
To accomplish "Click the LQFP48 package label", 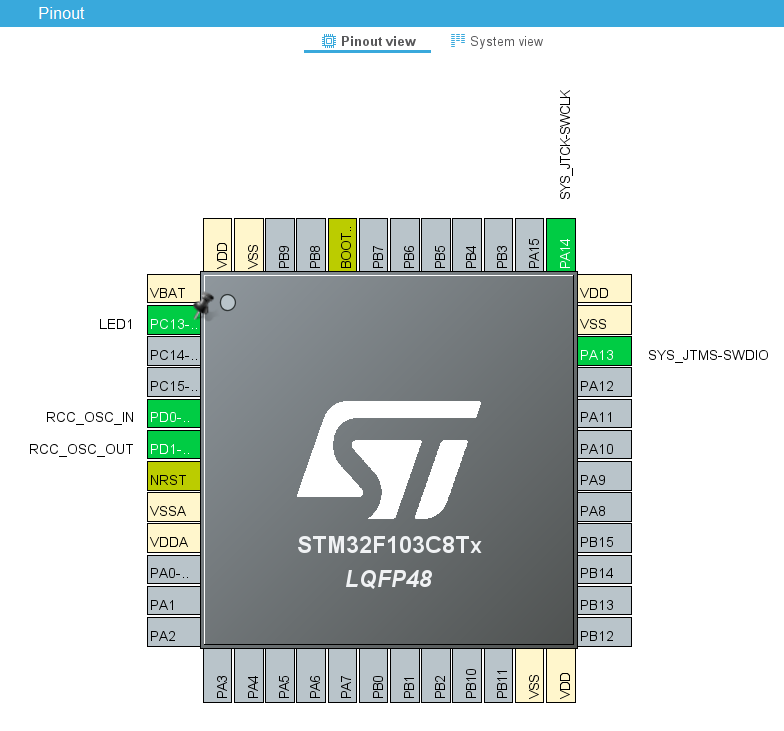I will tap(389, 579).
